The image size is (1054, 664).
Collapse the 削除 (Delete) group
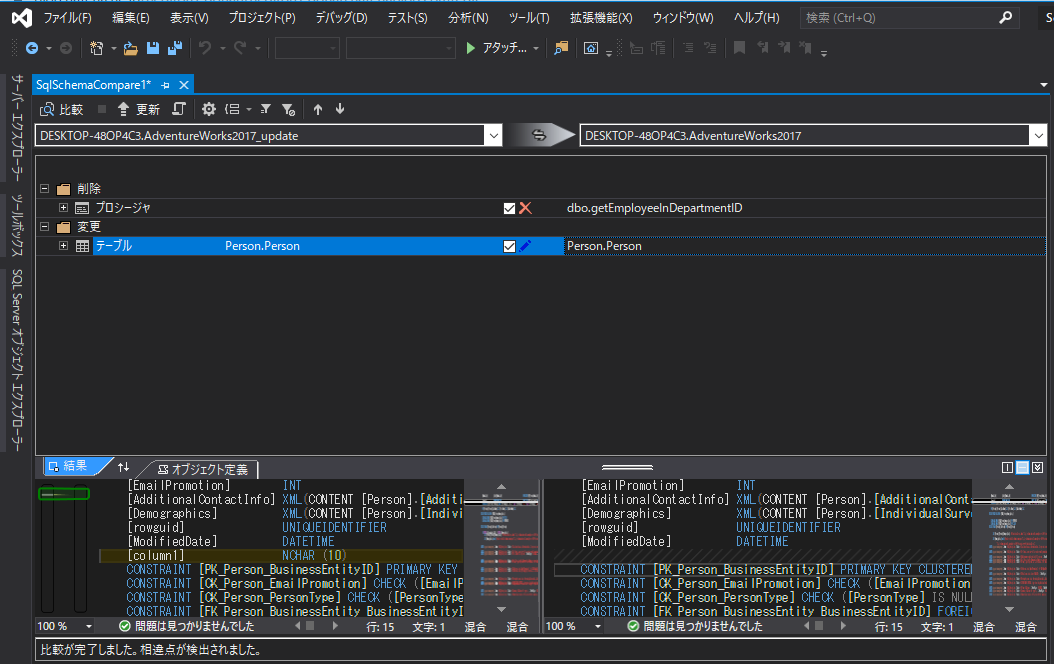coord(44,189)
